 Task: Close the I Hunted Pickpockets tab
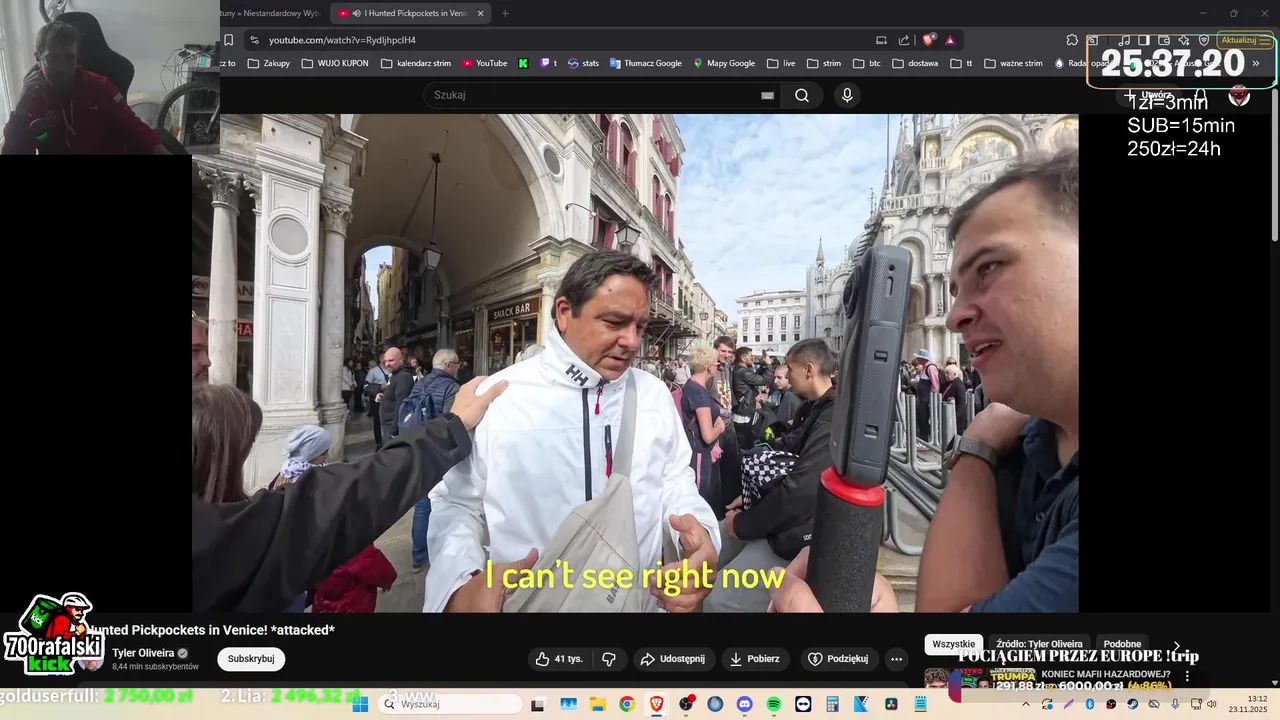(x=481, y=13)
